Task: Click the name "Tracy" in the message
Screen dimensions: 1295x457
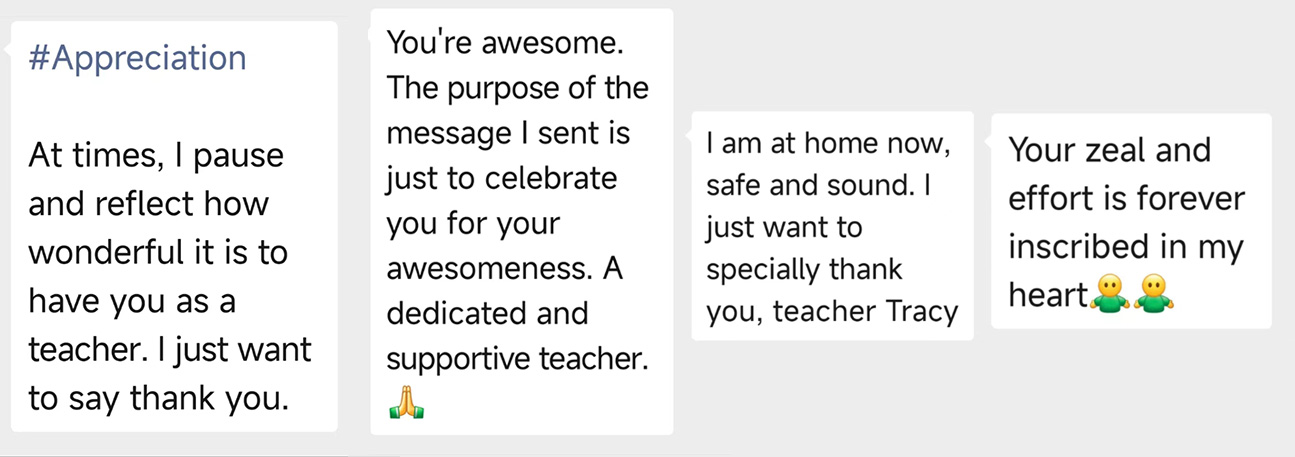Action: pyautogui.click(x=922, y=312)
